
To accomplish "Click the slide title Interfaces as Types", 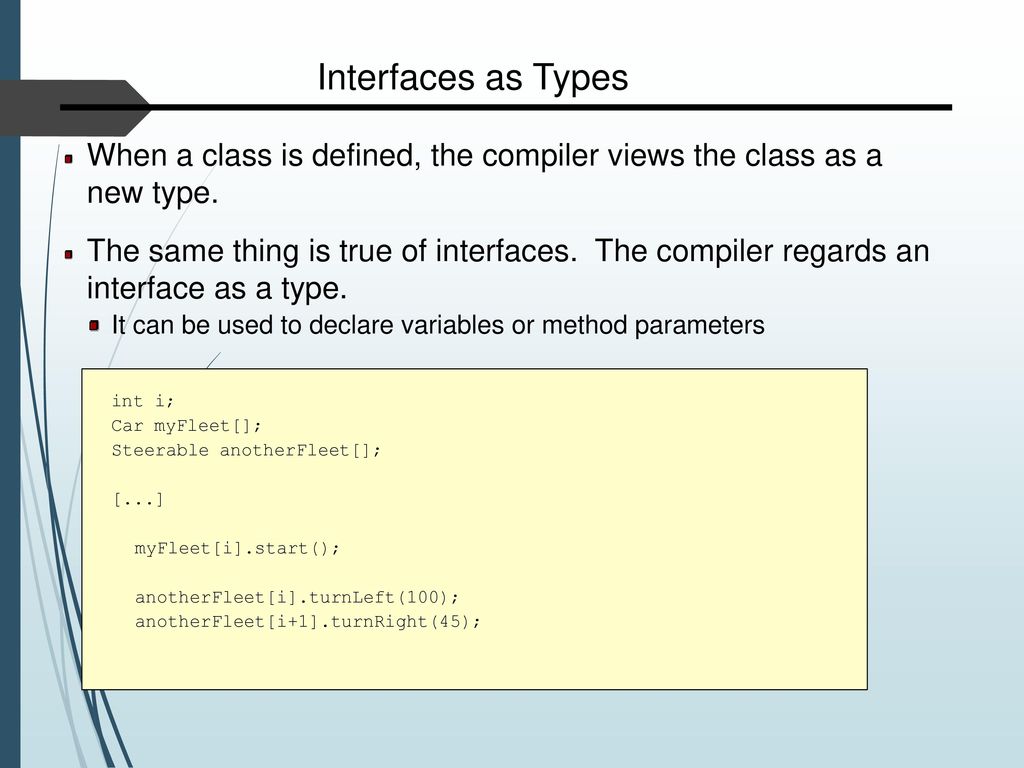I will tap(473, 78).
